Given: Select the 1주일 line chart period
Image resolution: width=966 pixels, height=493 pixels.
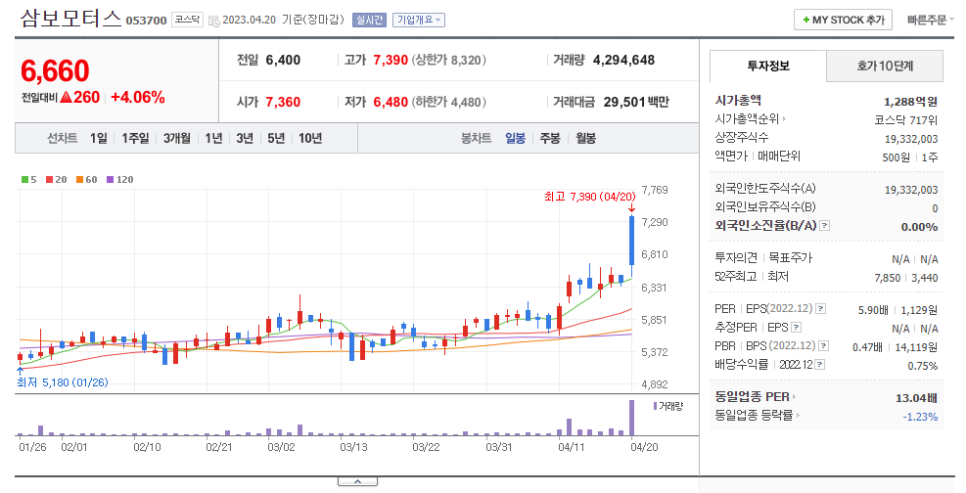Looking at the screenshot, I should (x=135, y=138).
